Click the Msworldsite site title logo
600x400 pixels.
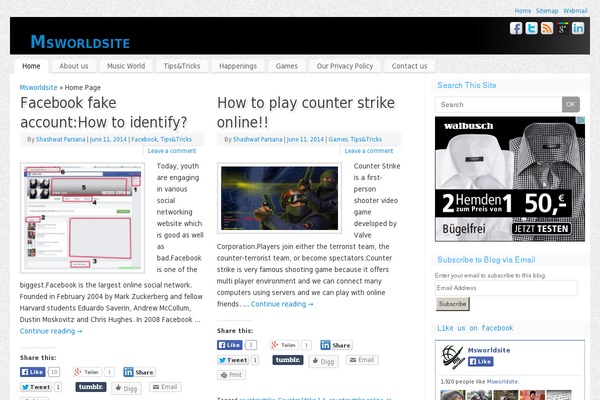(x=80, y=42)
